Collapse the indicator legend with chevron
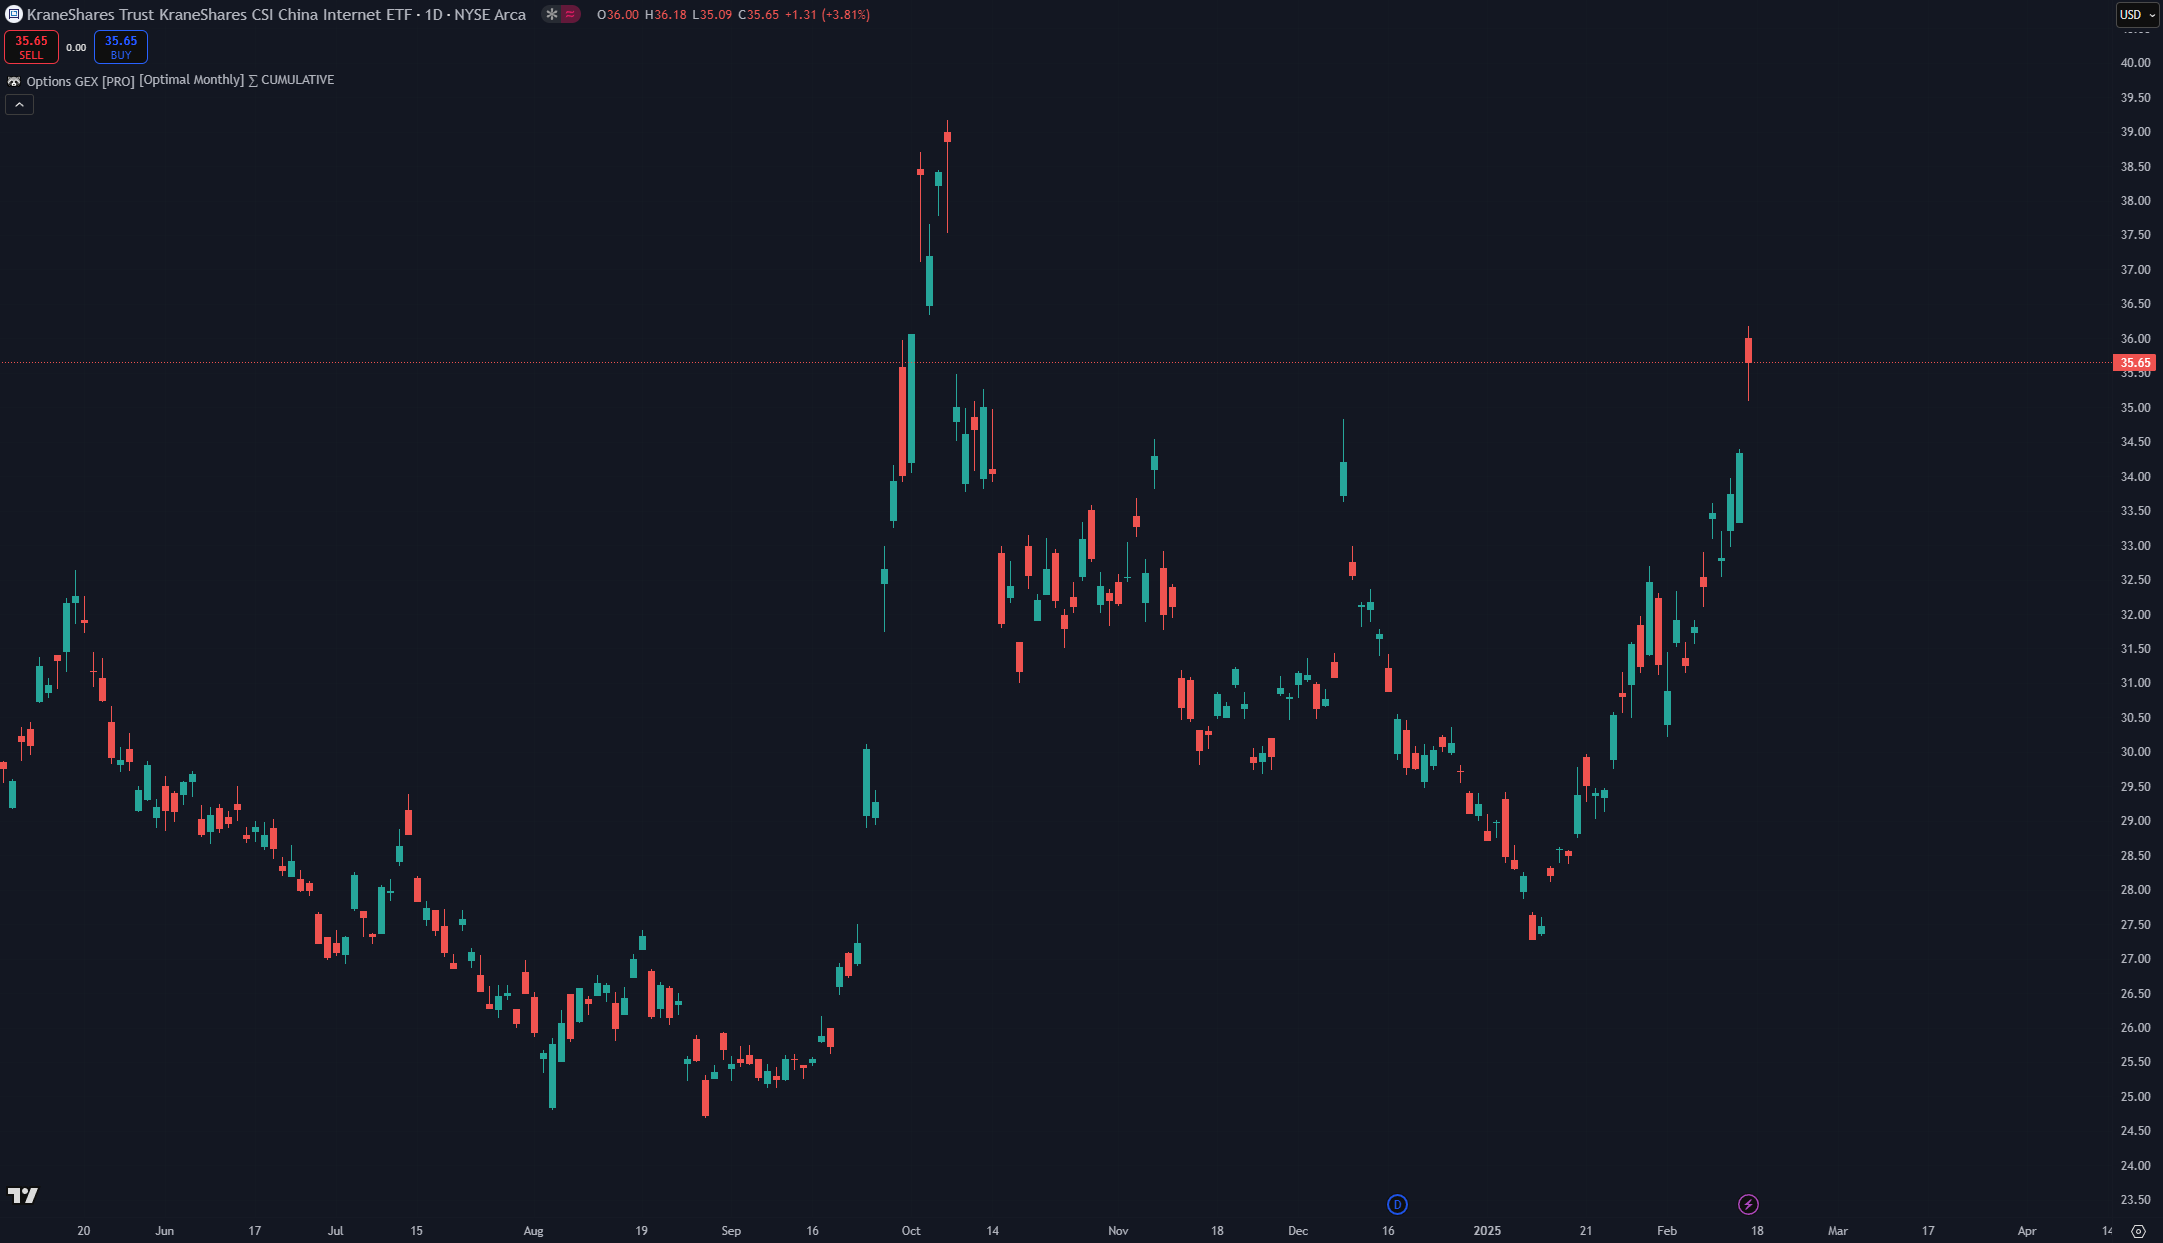 tap(19, 104)
